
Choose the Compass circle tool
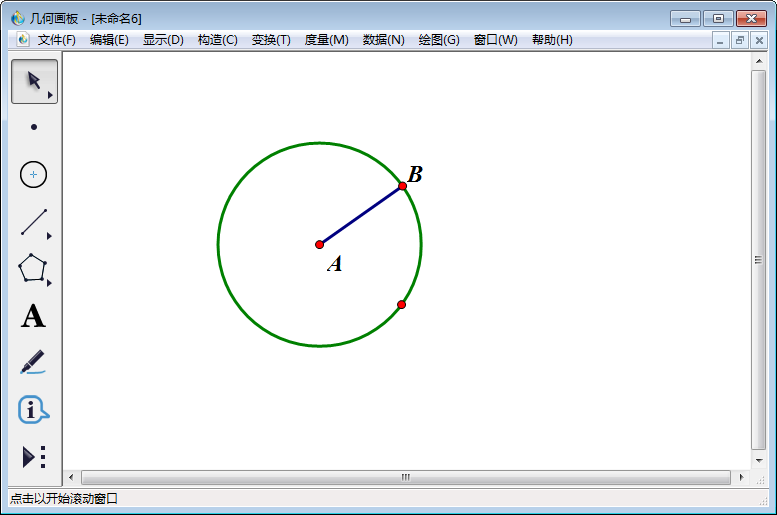(x=34, y=174)
